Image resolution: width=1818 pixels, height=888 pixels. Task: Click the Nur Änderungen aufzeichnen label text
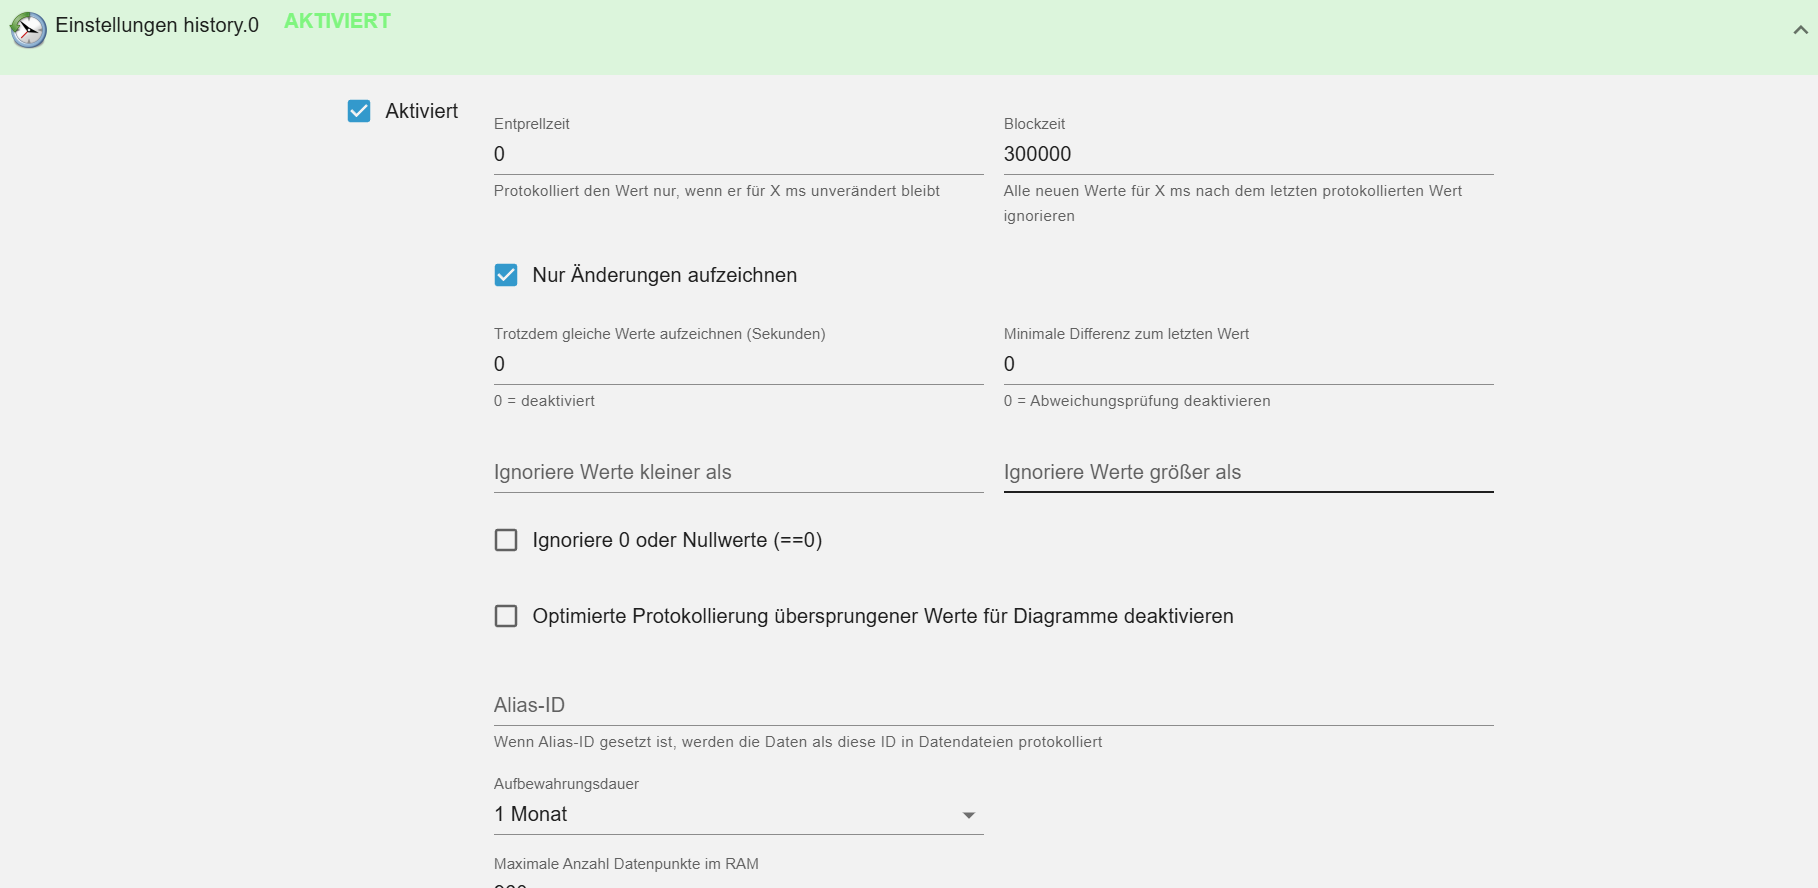pos(664,275)
